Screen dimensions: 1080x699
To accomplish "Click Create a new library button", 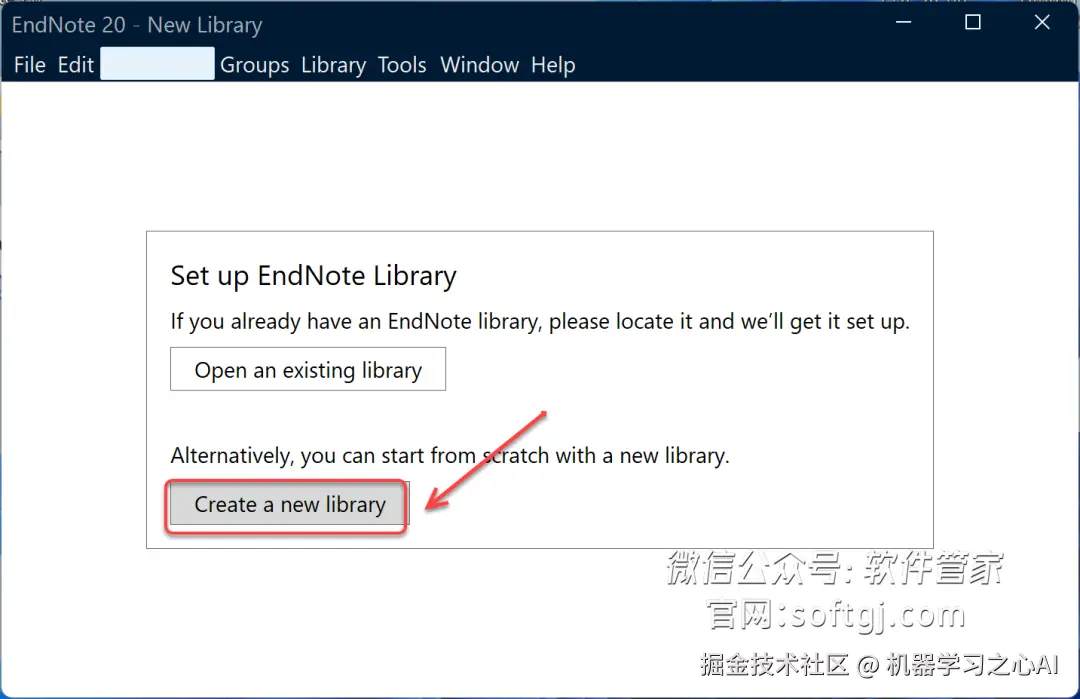I will pyautogui.click(x=289, y=504).
